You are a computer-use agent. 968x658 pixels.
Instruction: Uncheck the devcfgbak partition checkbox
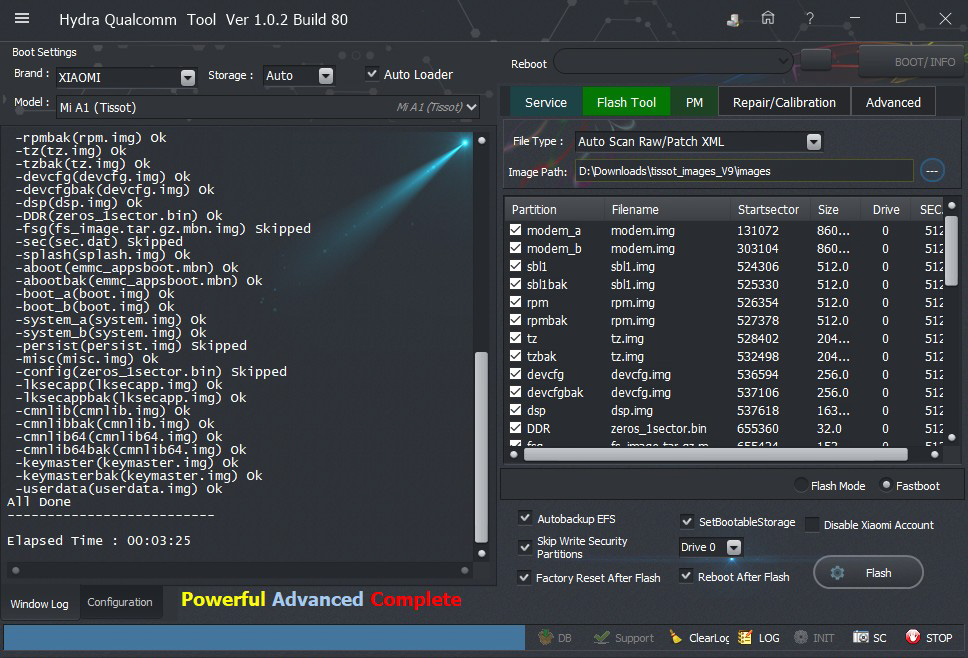click(515, 391)
